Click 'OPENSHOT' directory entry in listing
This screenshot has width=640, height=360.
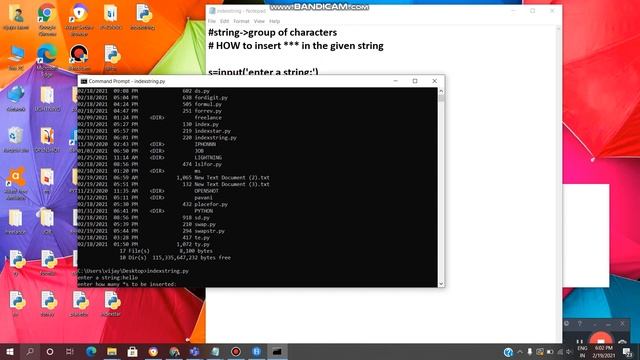point(206,191)
